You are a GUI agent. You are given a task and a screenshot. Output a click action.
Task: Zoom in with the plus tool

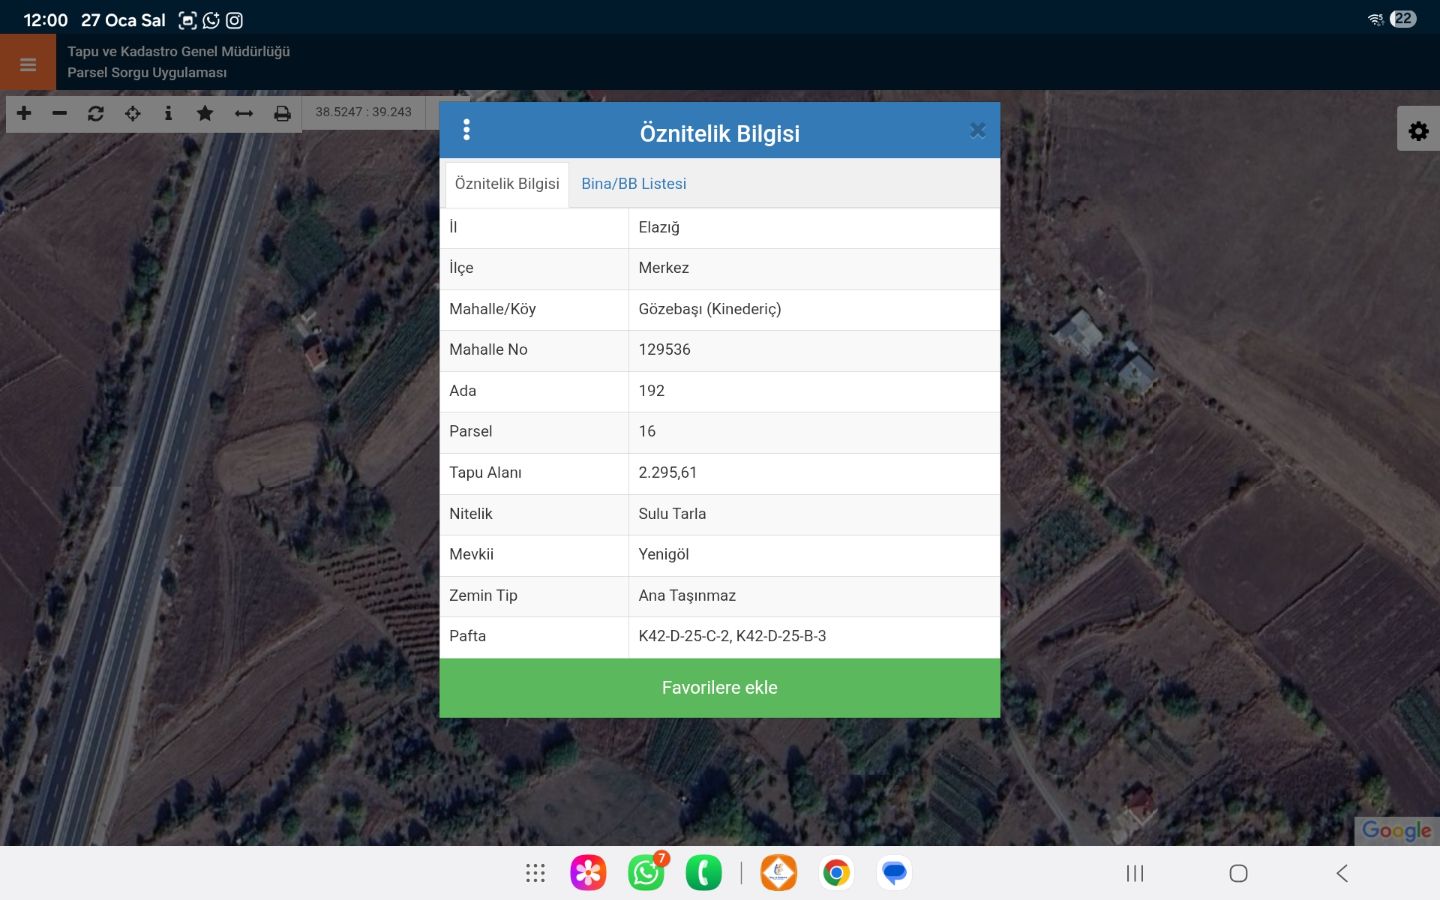pyautogui.click(x=24, y=113)
